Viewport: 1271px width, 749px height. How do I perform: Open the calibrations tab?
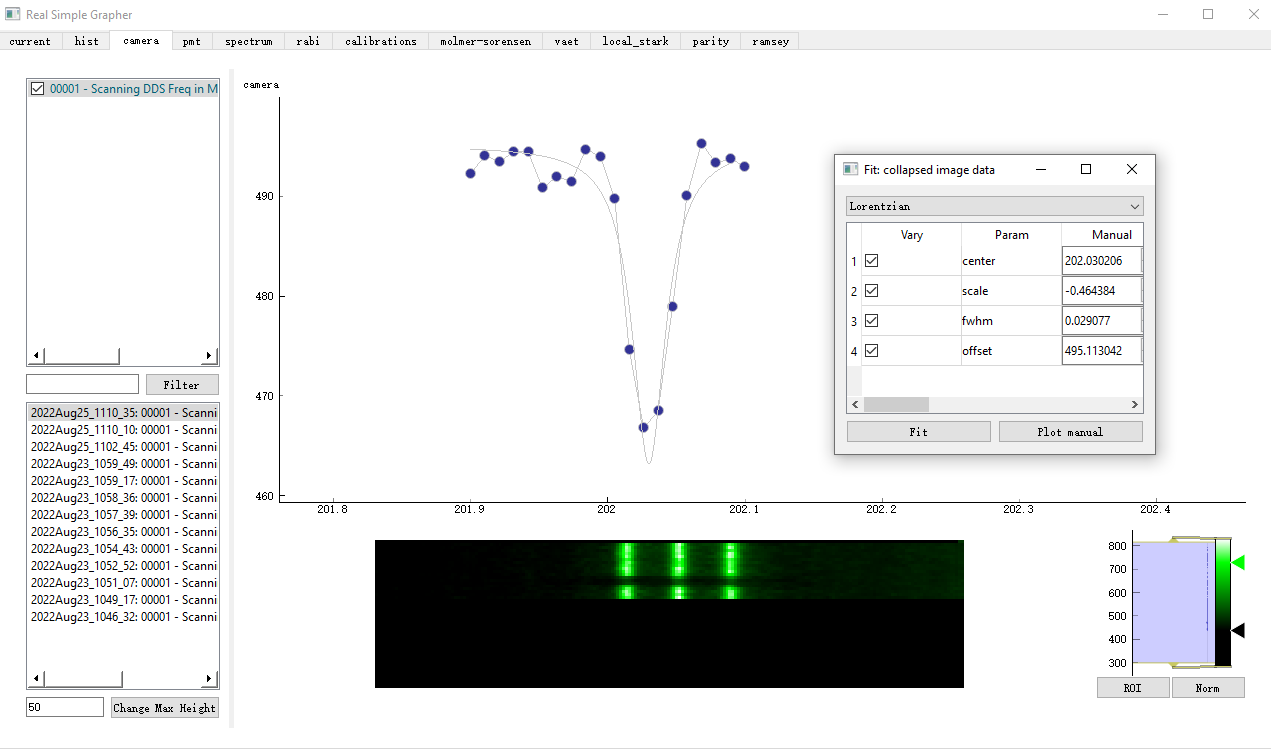(x=380, y=41)
